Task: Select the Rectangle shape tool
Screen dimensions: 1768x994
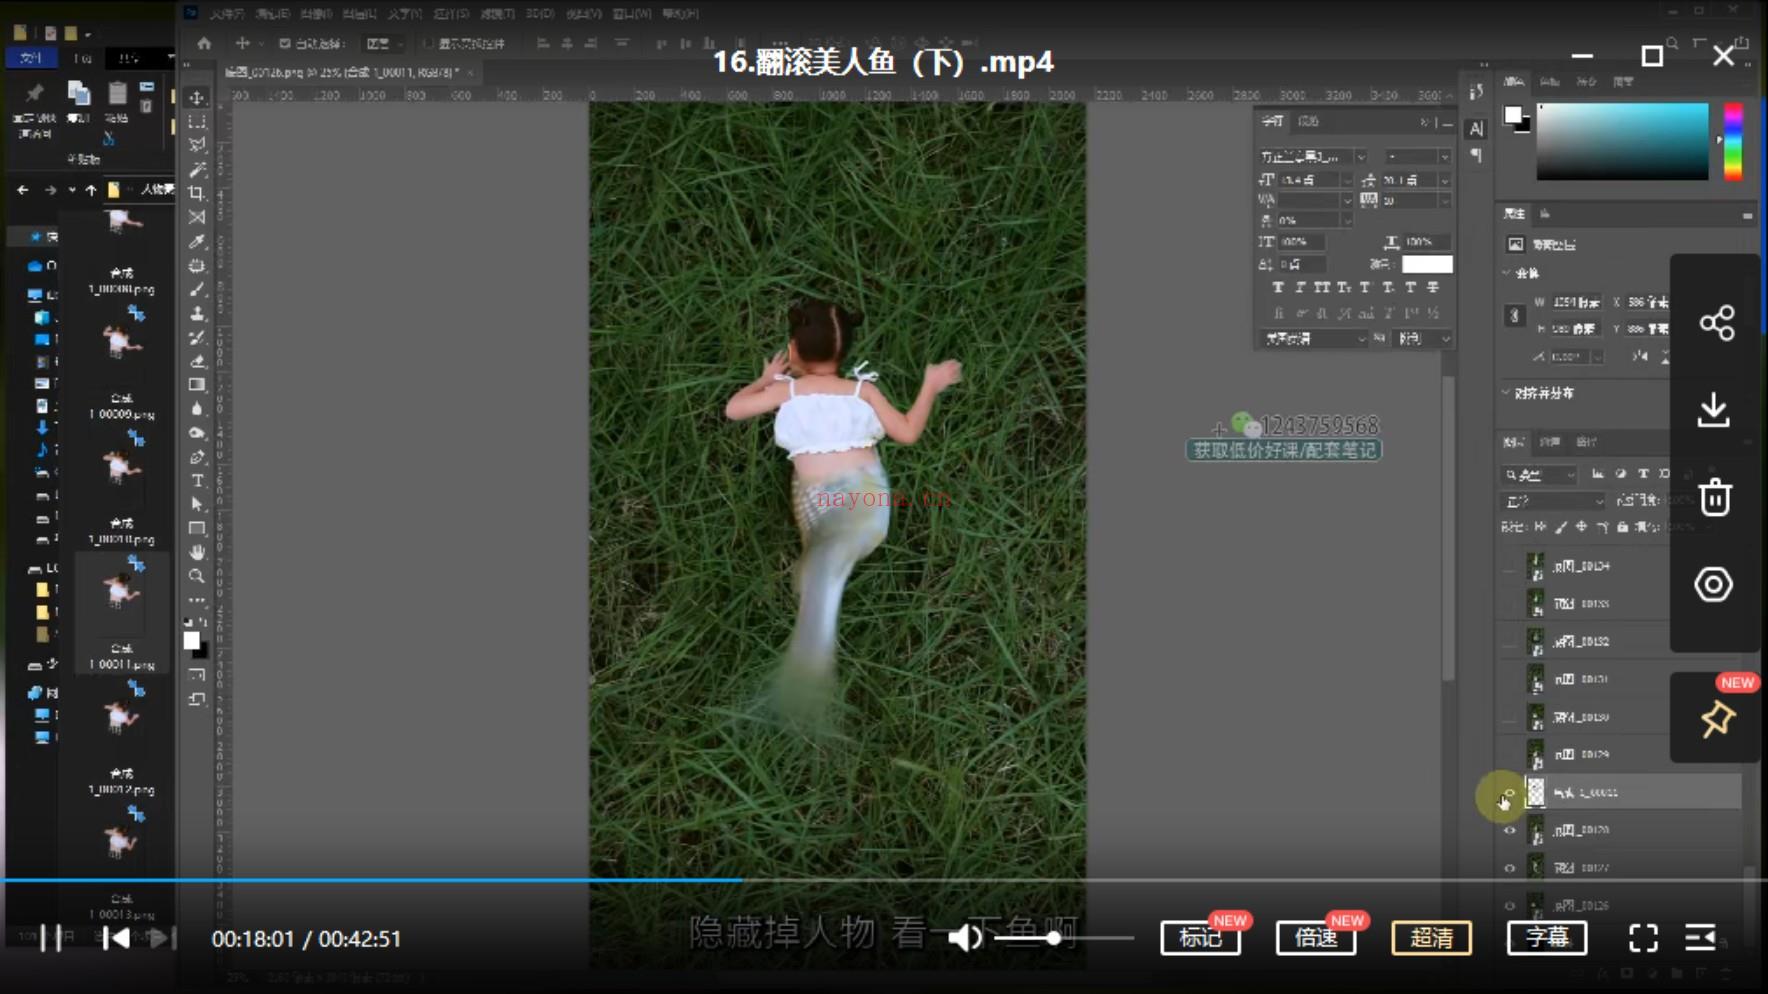Action: point(197,528)
